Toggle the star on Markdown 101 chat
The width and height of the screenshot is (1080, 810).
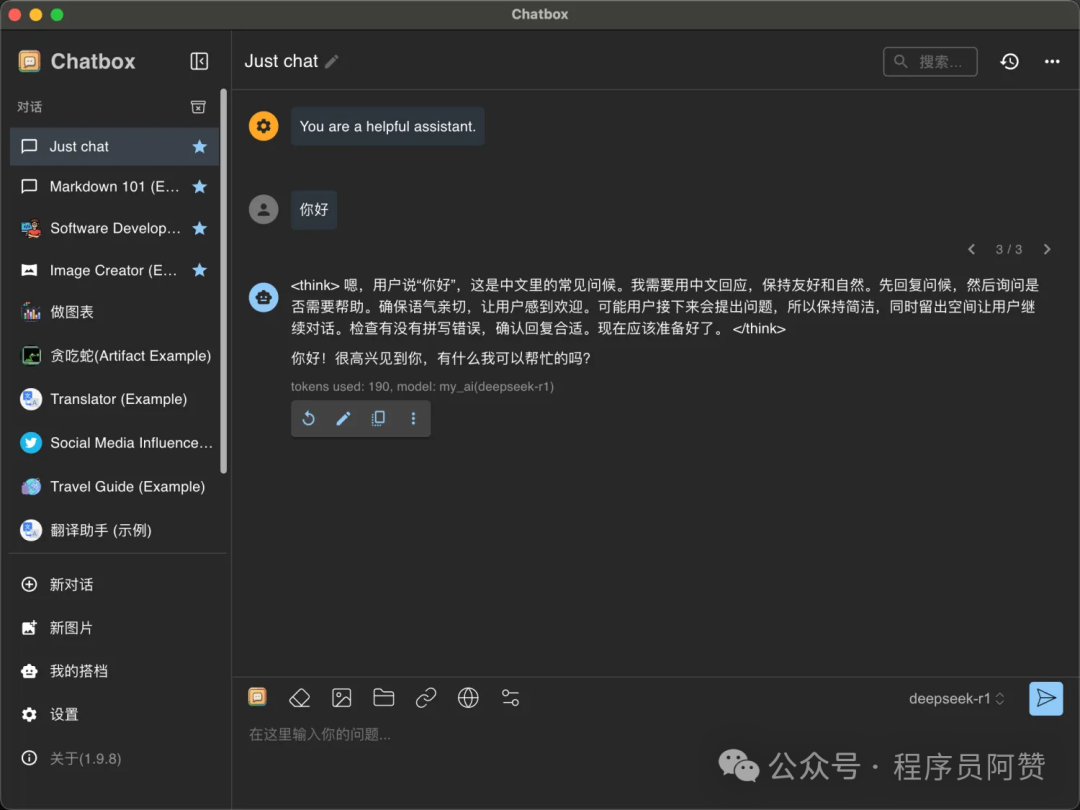pyautogui.click(x=199, y=187)
